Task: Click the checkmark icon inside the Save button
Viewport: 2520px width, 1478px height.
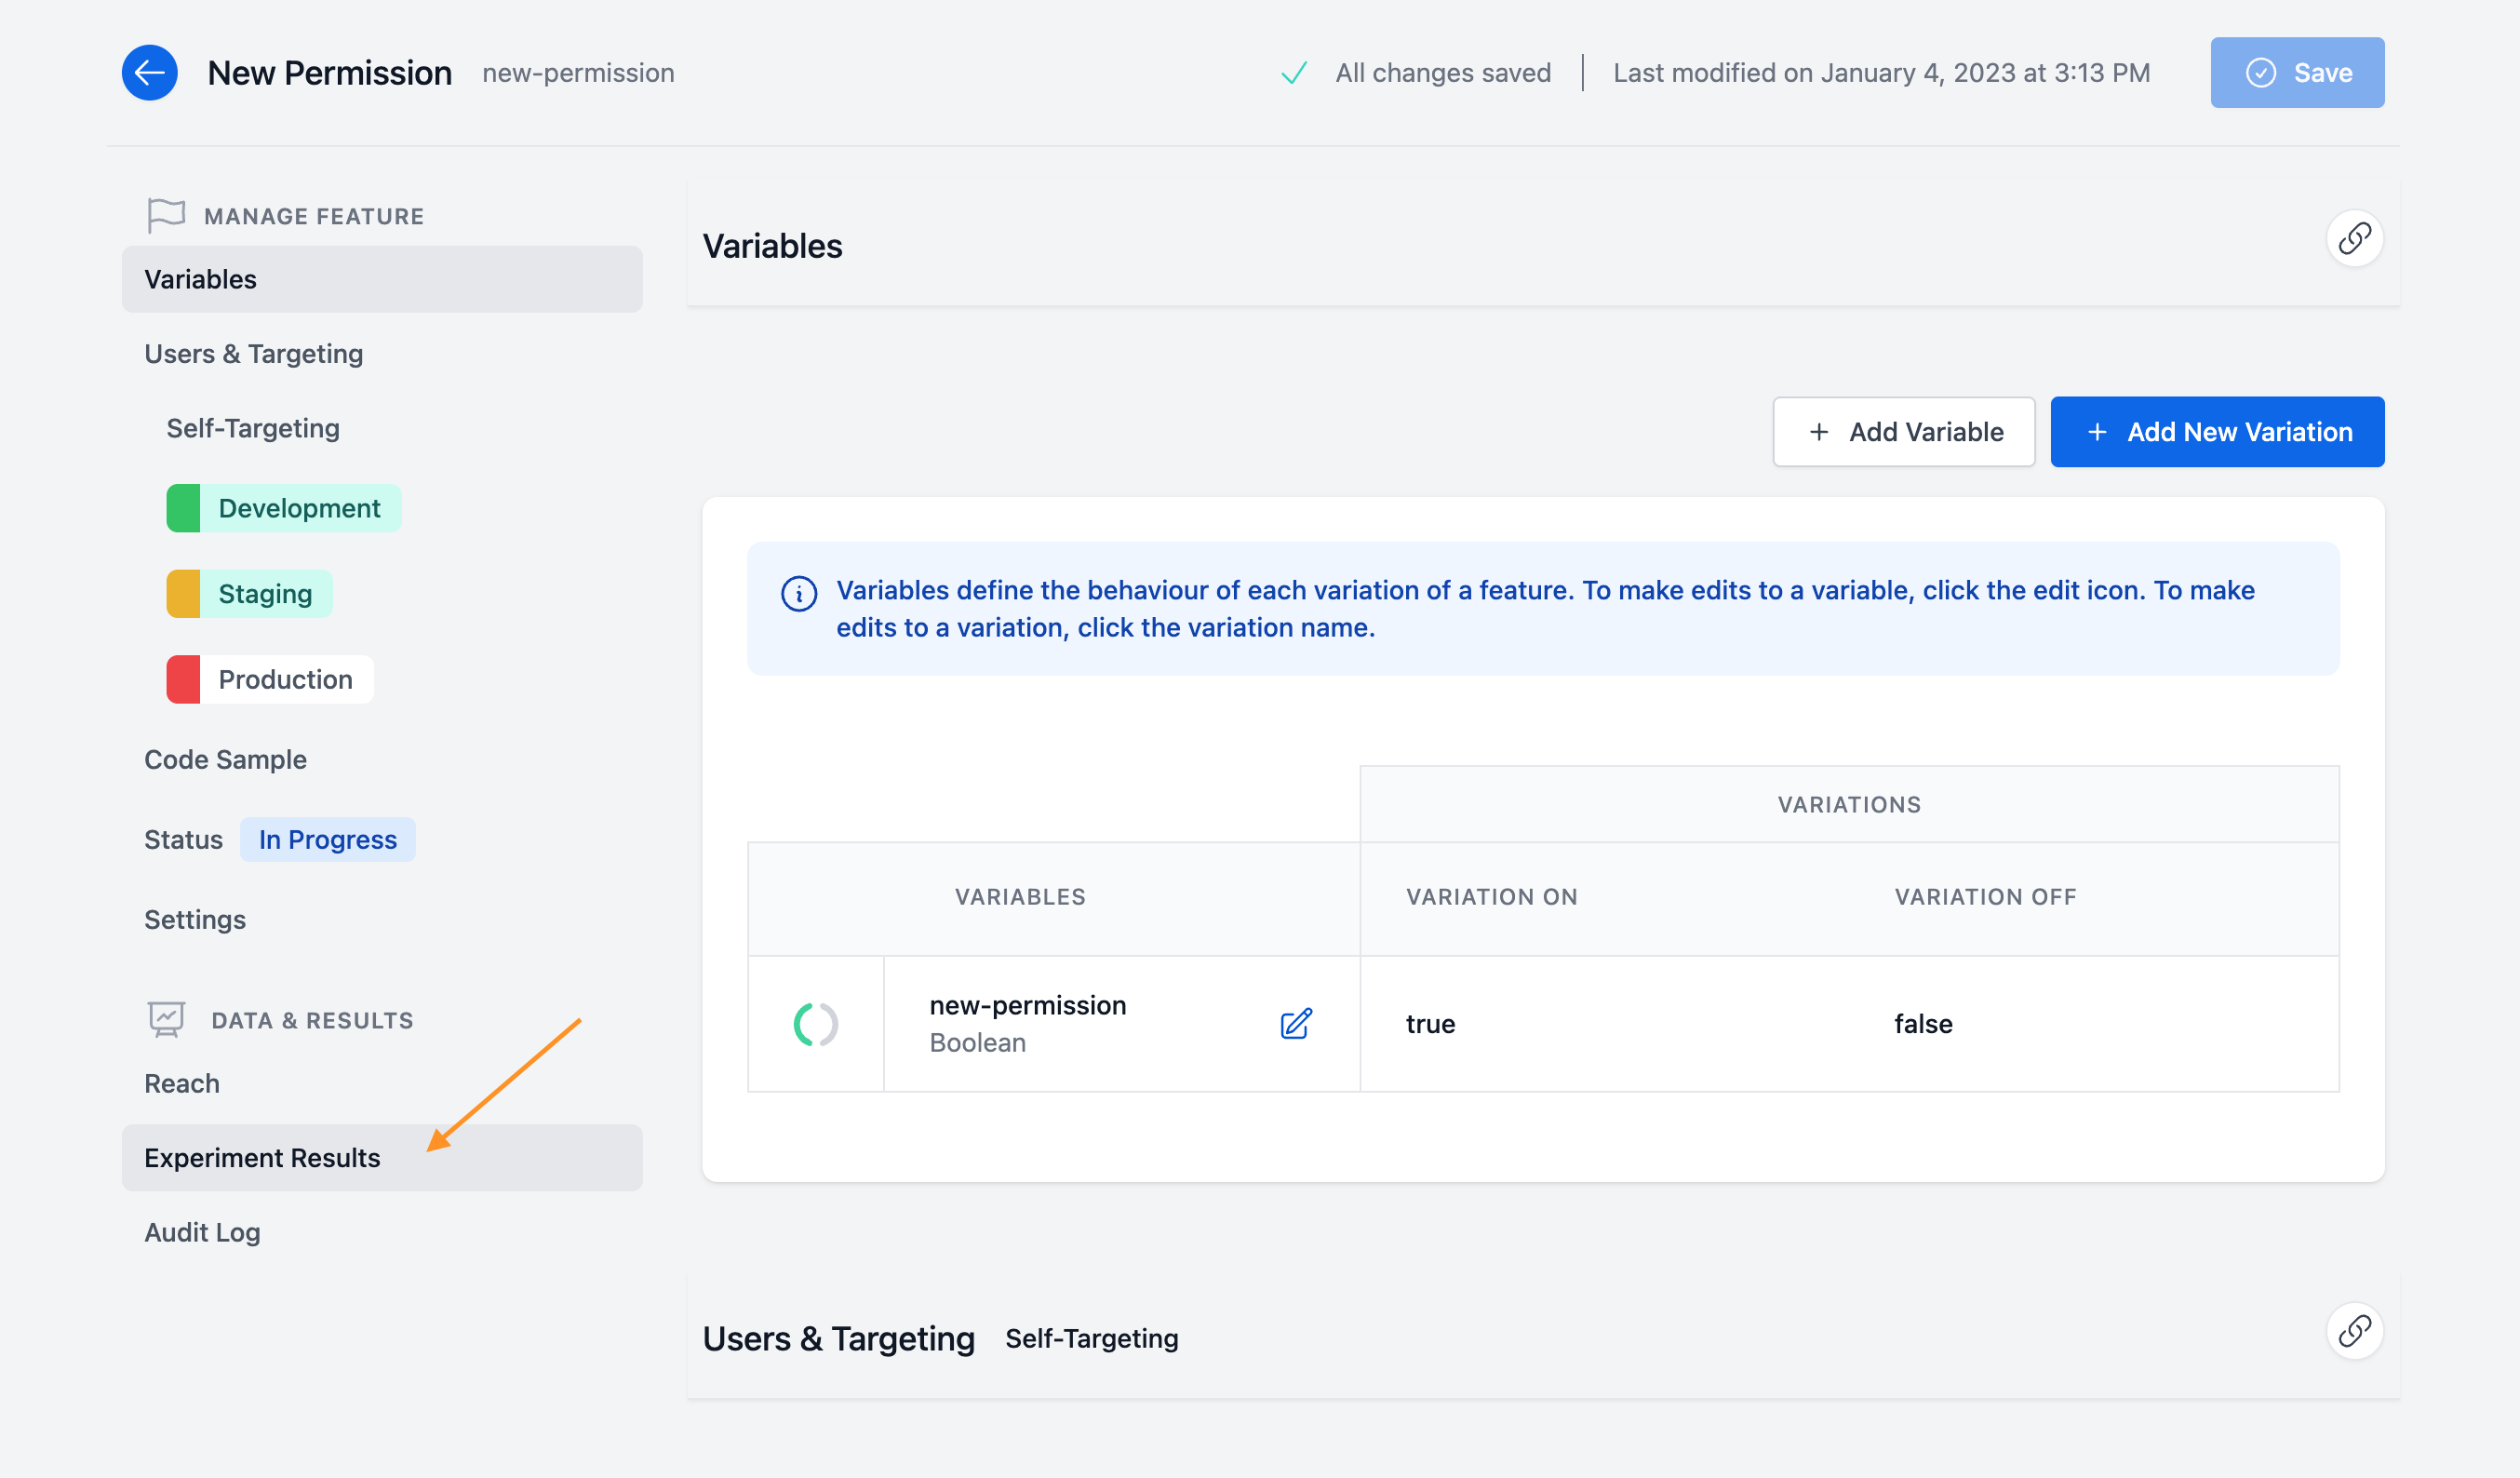Action: tap(2261, 72)
